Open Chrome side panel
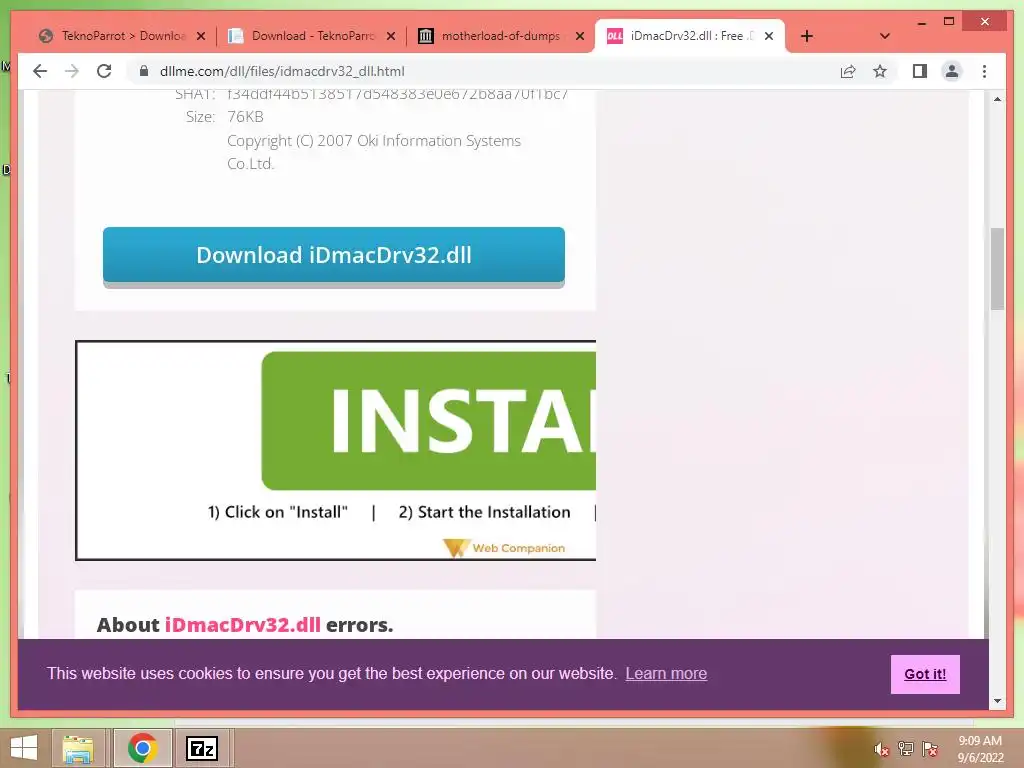The height and width of the screenshot is (768, 1024). click(920, 71)
